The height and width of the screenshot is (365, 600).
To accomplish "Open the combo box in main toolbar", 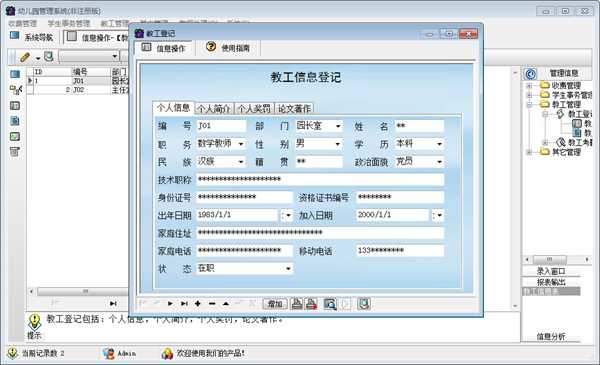I will point(89,57).
